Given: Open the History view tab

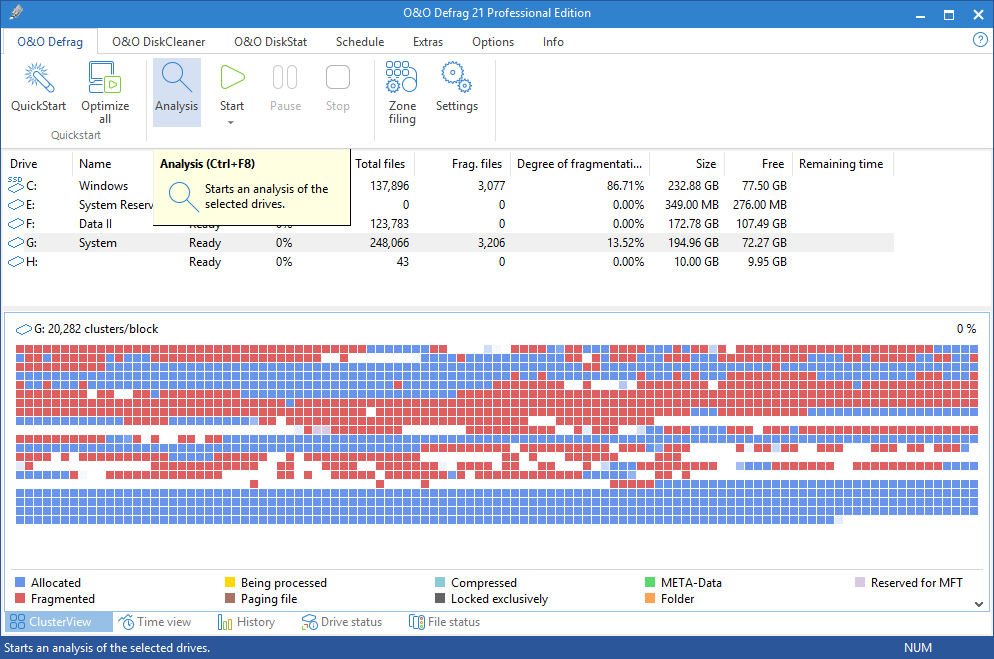Looking at the screenshot, I should coord(246,622).
